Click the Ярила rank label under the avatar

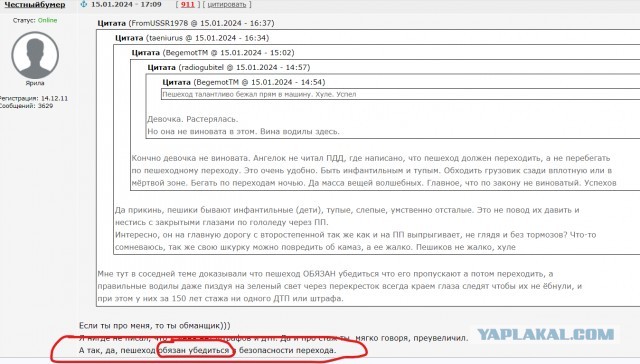[x=35, y=83]
